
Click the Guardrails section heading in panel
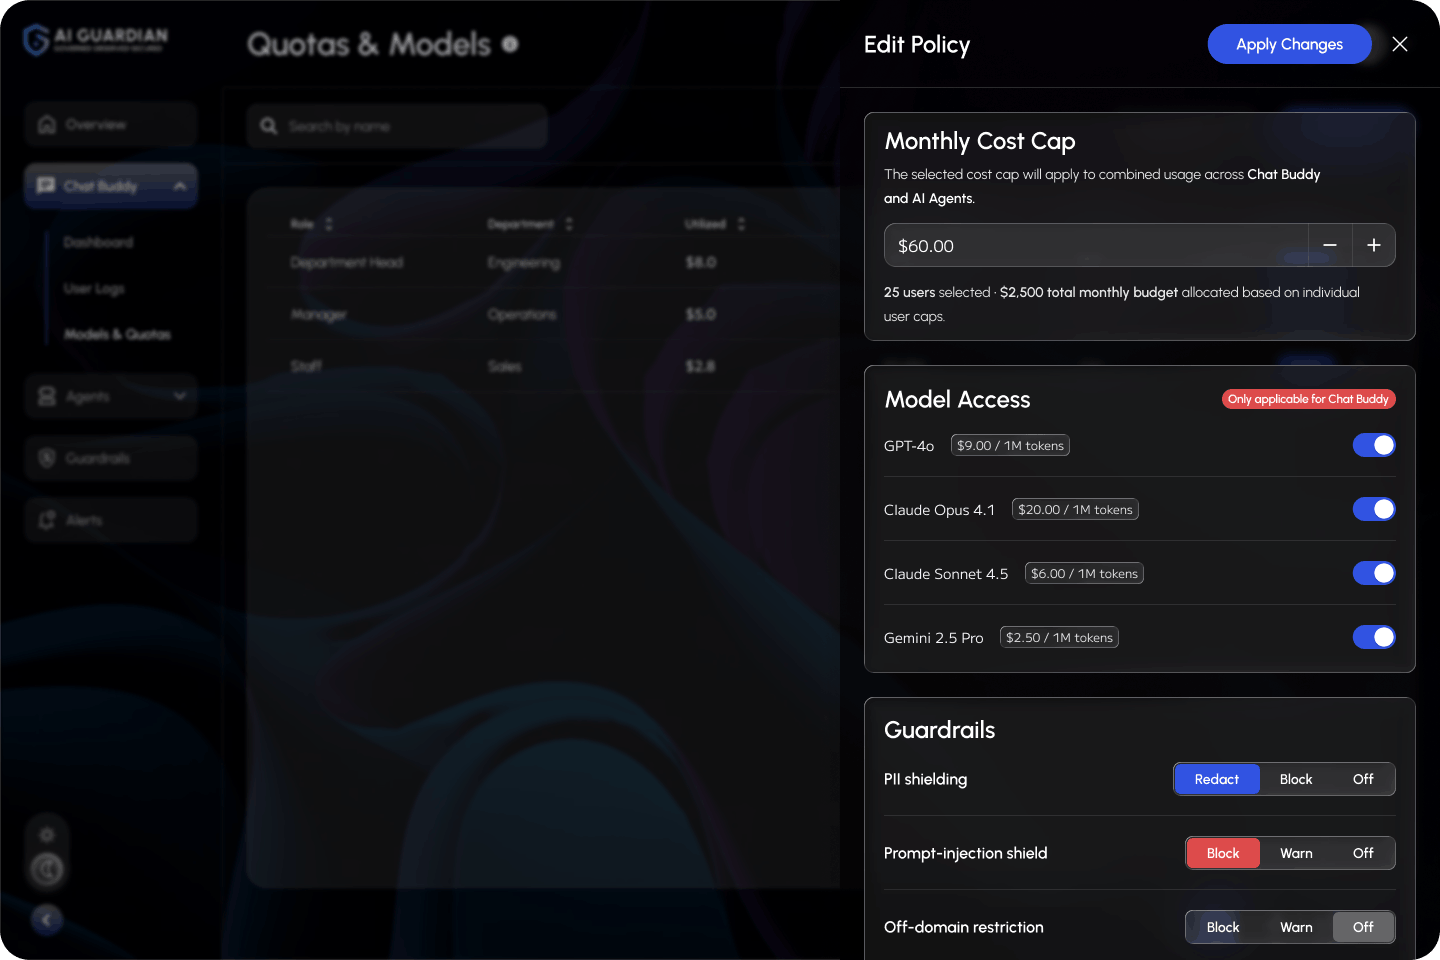click(x=940, y=730)
